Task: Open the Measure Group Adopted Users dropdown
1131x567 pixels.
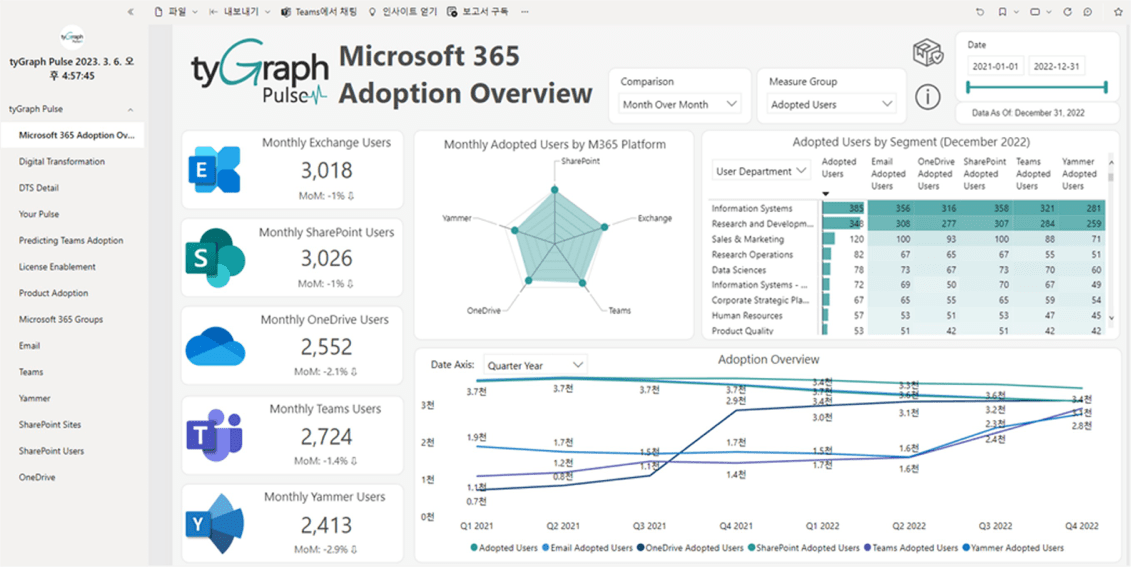Action: point(831,104)
